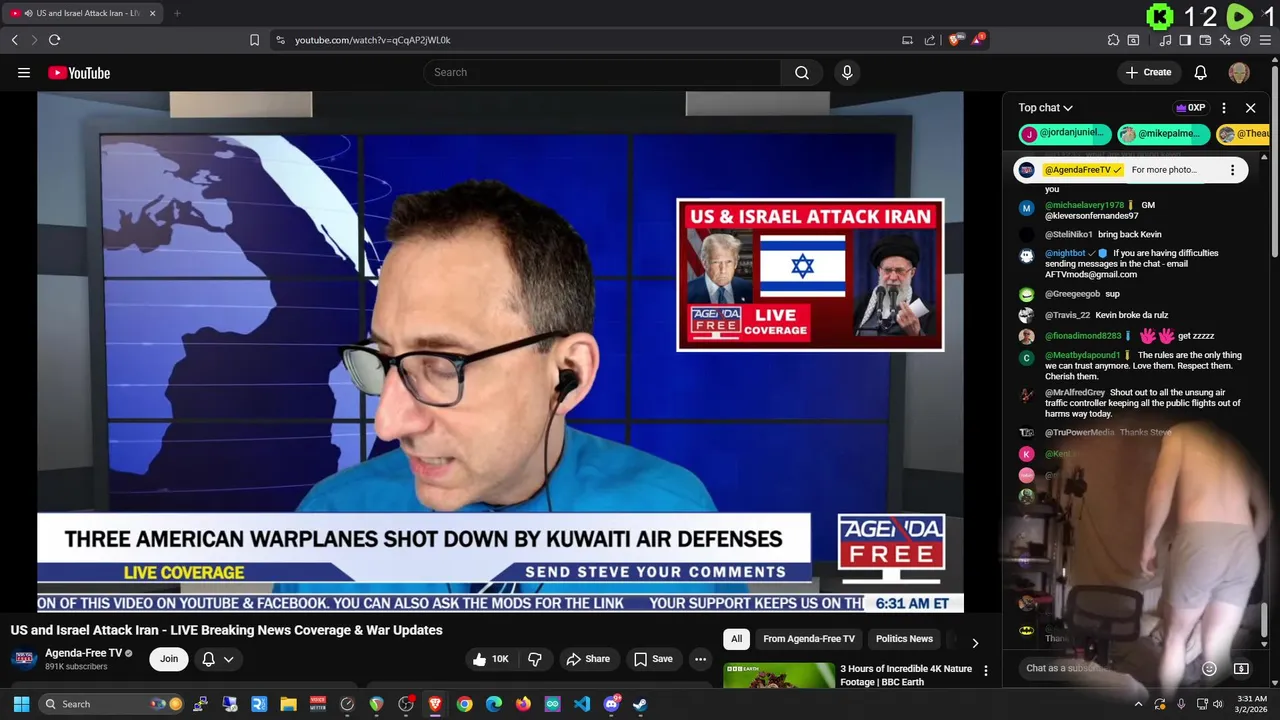Open the YouTube hamburger guide menu
This screenshot has width=1280, height=720.
coord(24,72)
